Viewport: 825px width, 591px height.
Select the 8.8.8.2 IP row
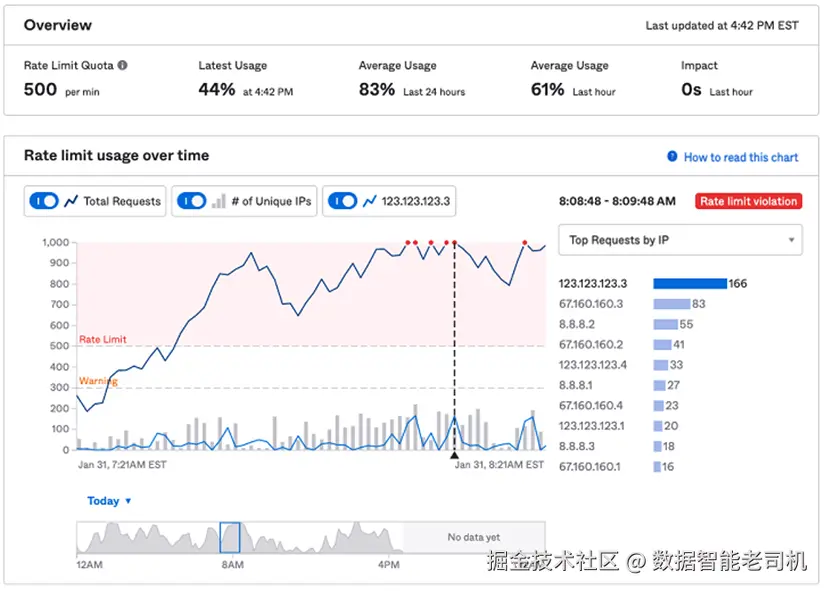click(626, 324)
